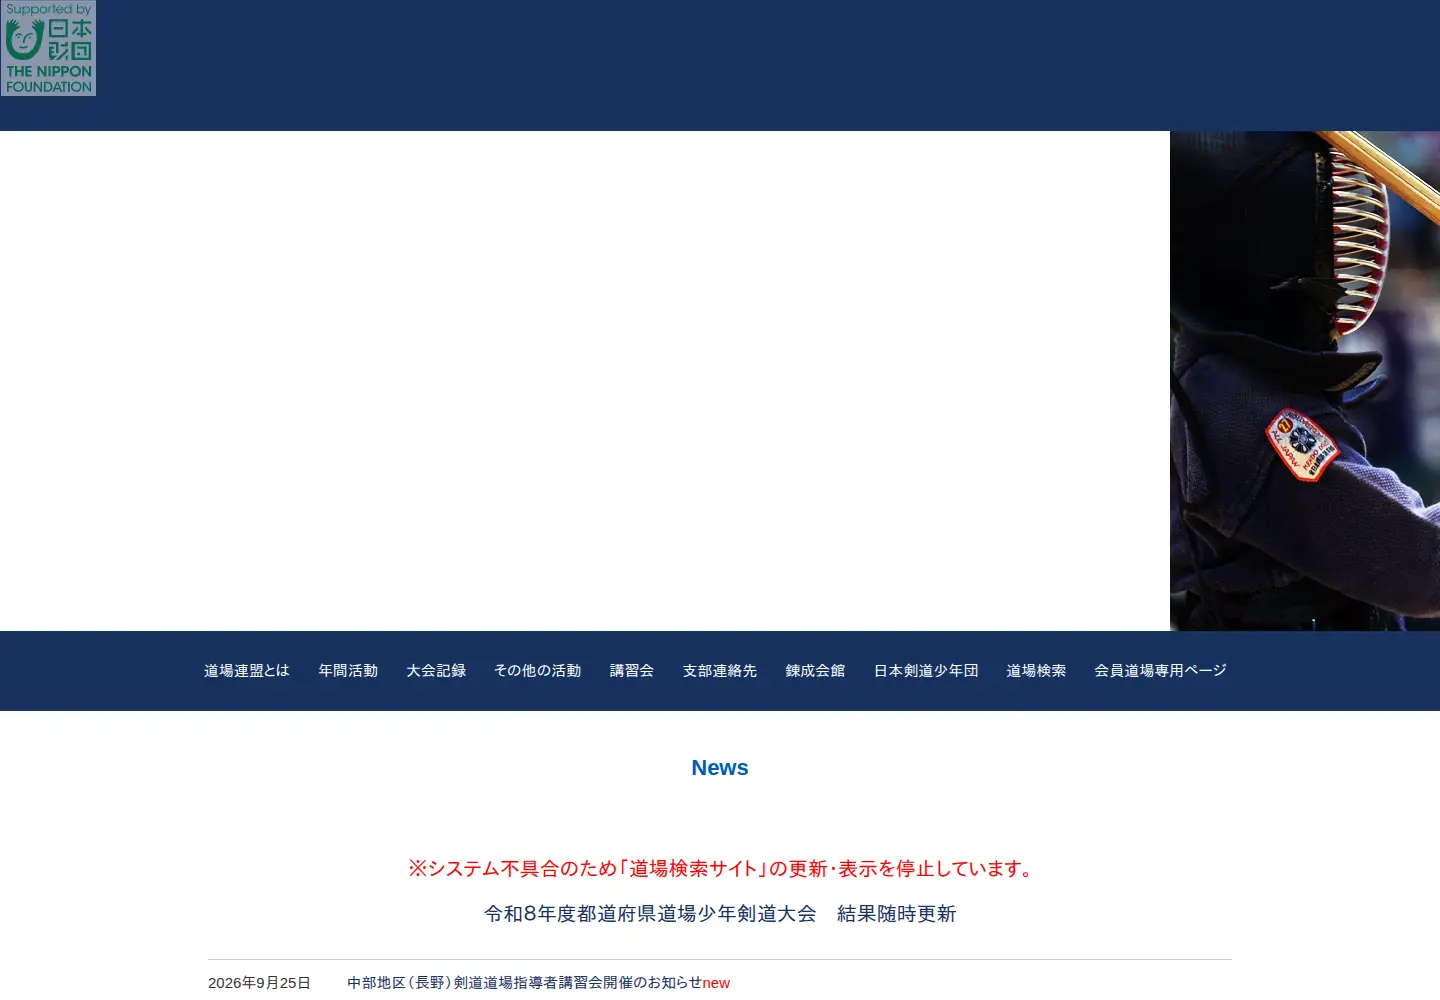The width and height of the screenshot is (1440, 1000).
Task: Go to 会員道場専用ページ
Action: [x=1160, y=671]
